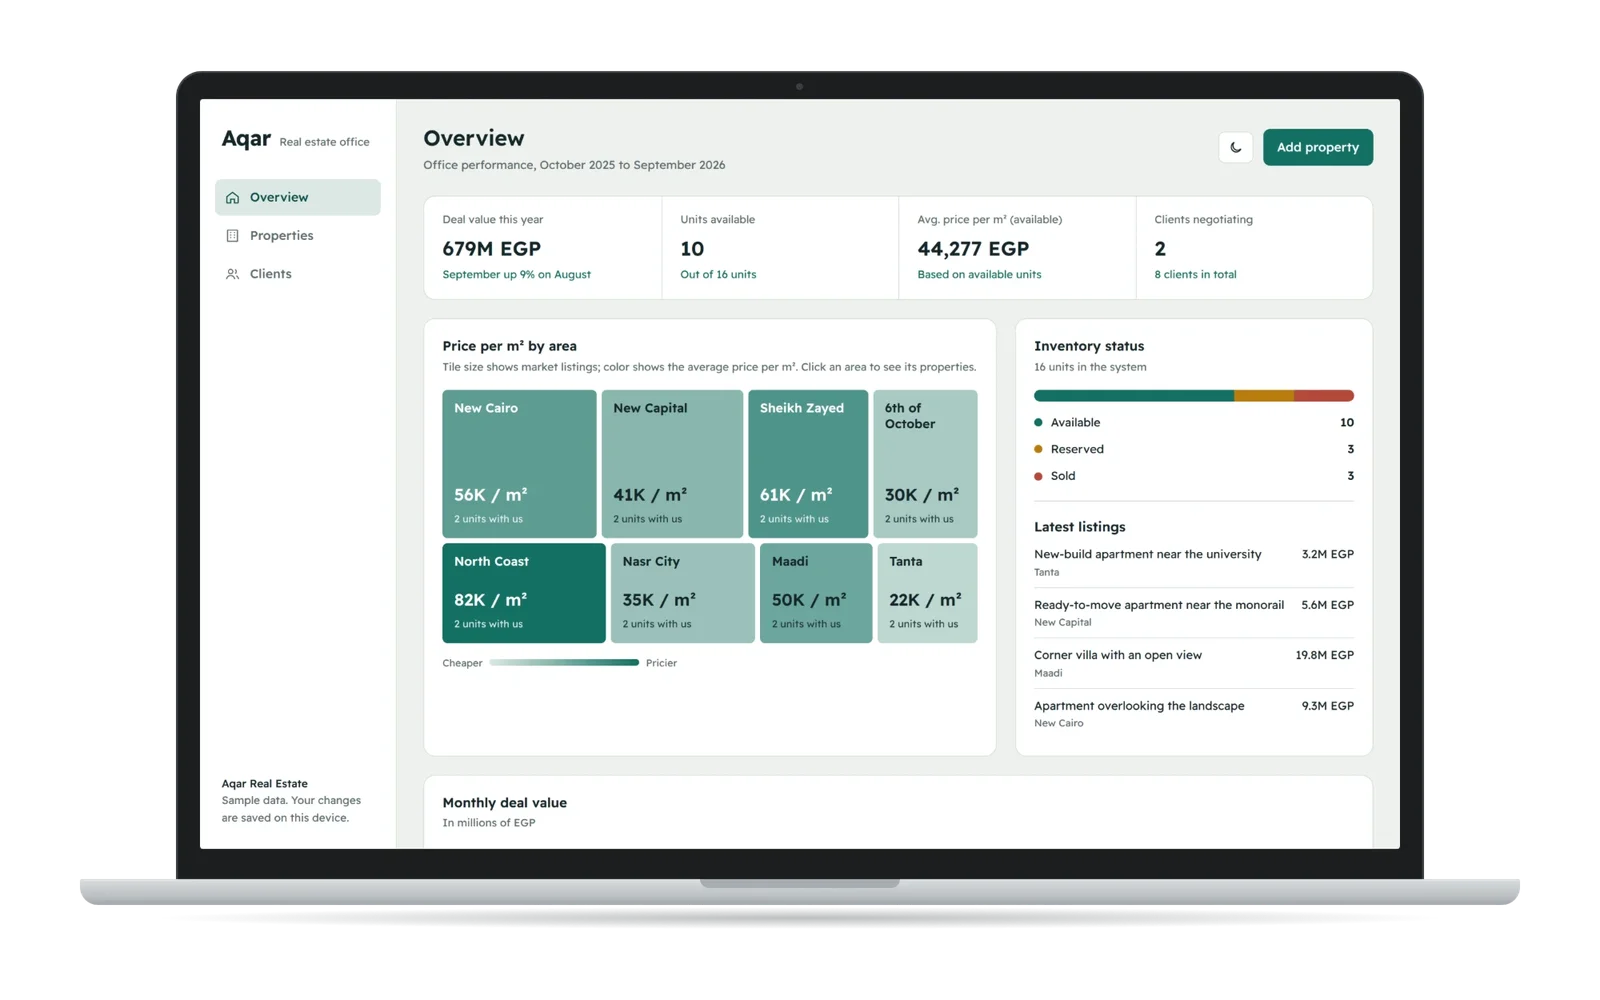Click the Aqar logo text
Viewport: 1600px width, 1000px height.
246,139
